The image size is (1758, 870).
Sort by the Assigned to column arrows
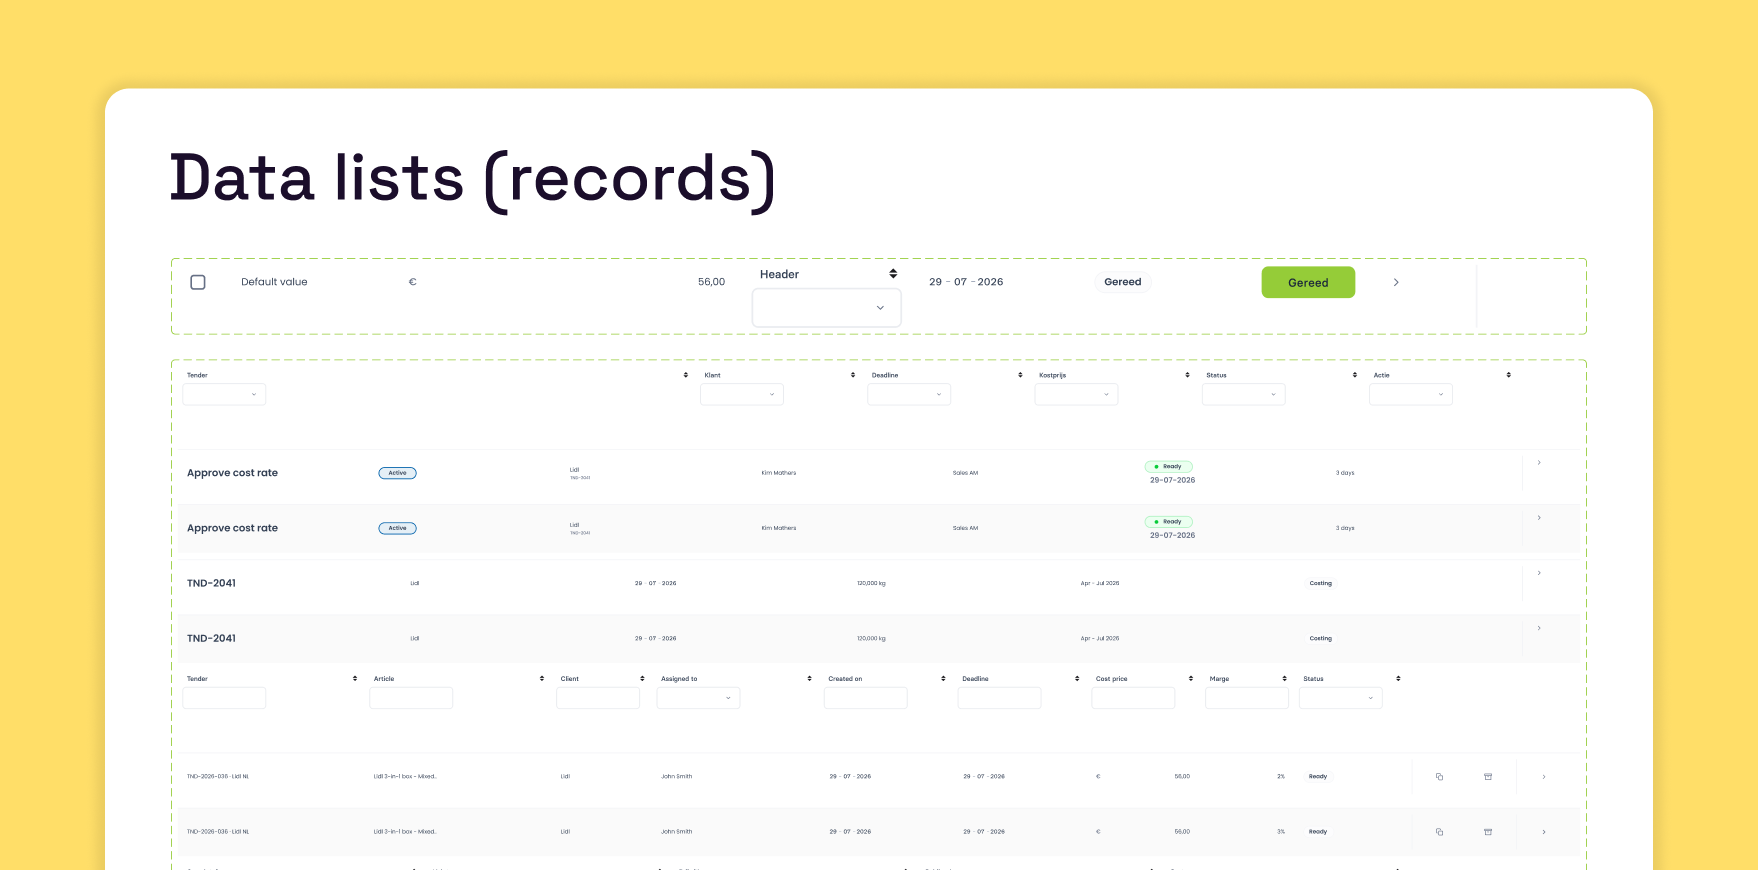[809, 679]
